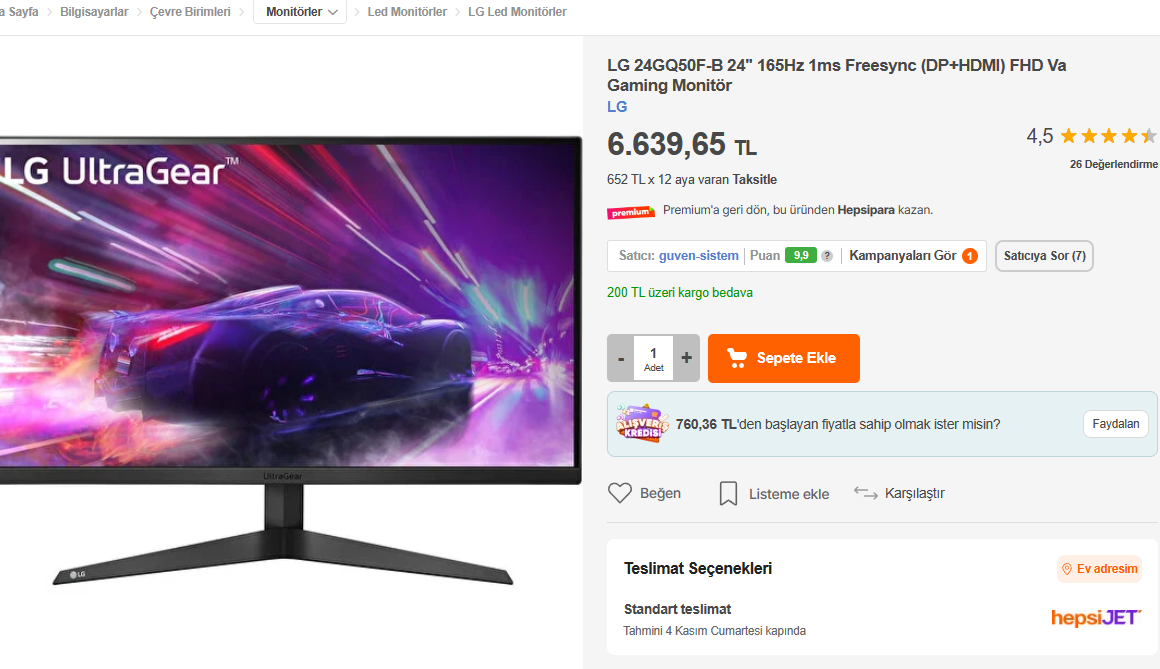This screenshot has width=1160, height=669.
Task: Click the Karşılaştır compare arrows icon
Action: tap(866, 493)
